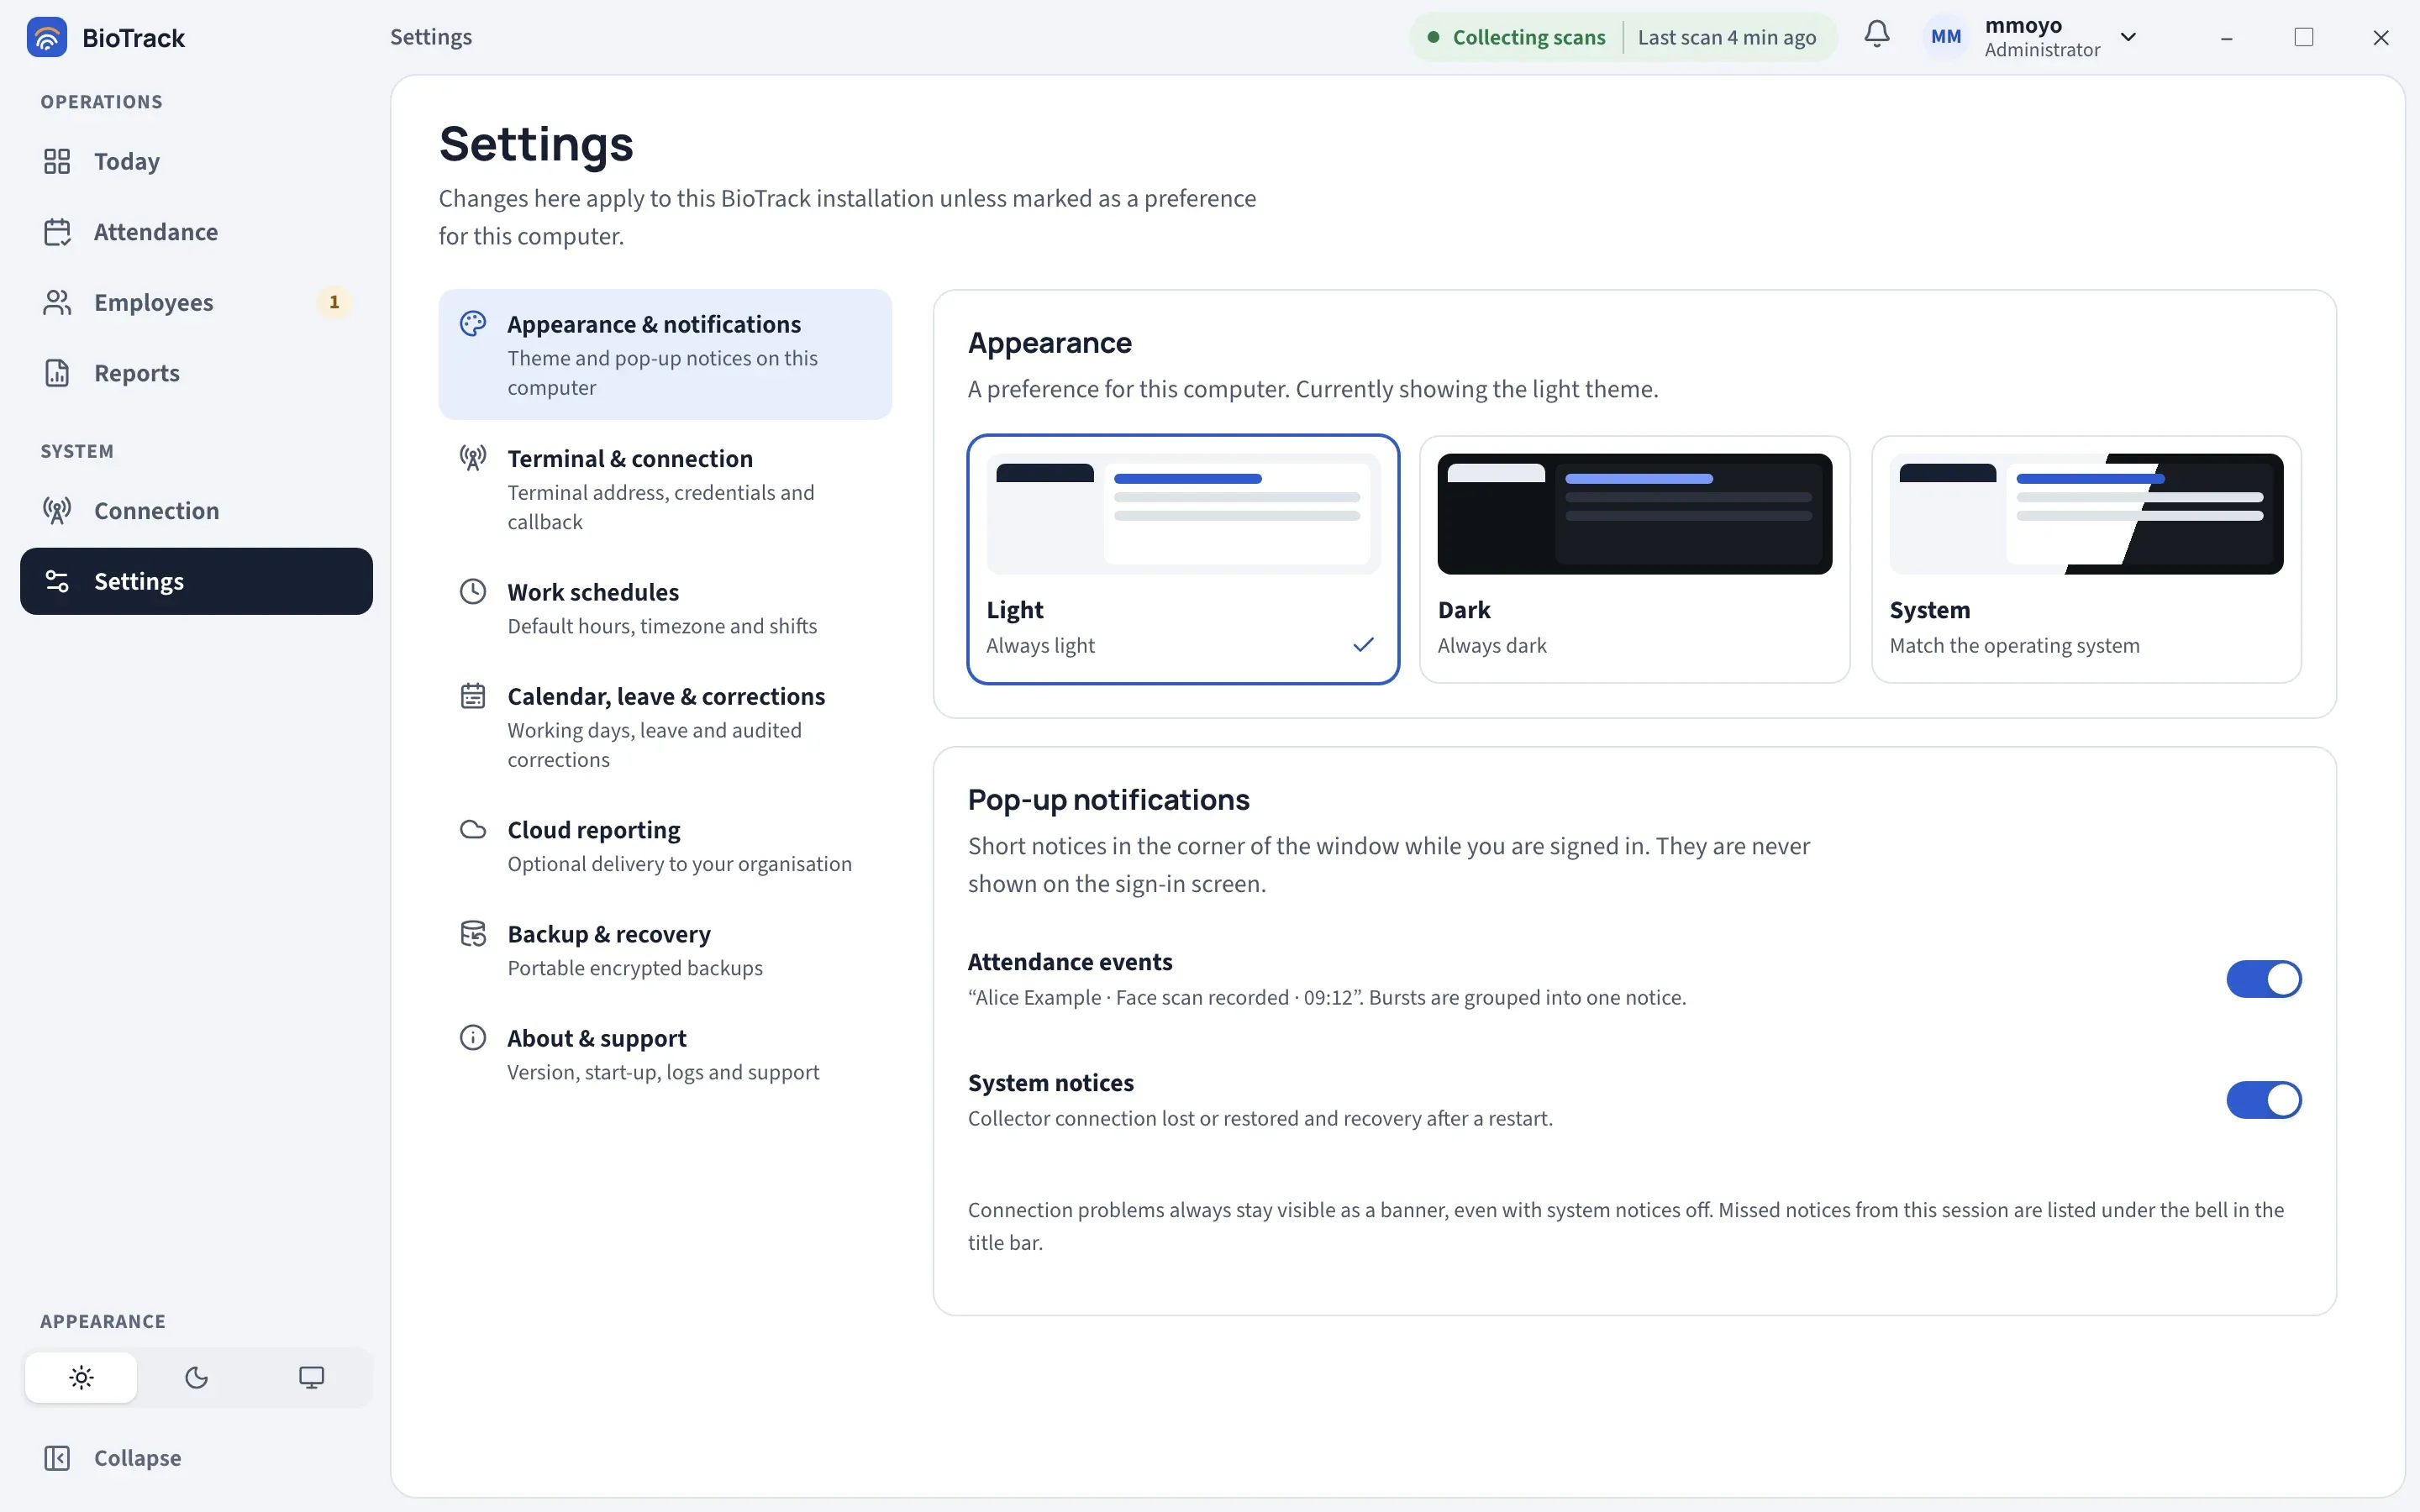Image resolution: width=2420 pixels, height=1512 pixels.
Task: Click the Backup & recovery database icon
Action: pyautogui.click(x=473, y=934)
